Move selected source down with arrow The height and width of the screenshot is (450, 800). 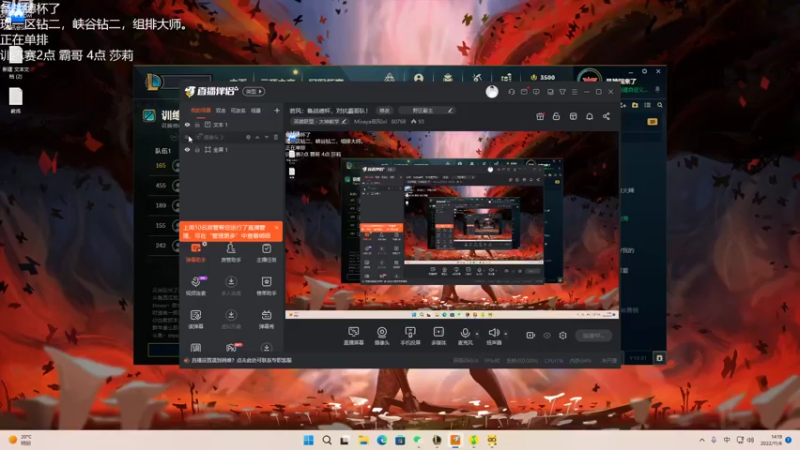point(266,137)
